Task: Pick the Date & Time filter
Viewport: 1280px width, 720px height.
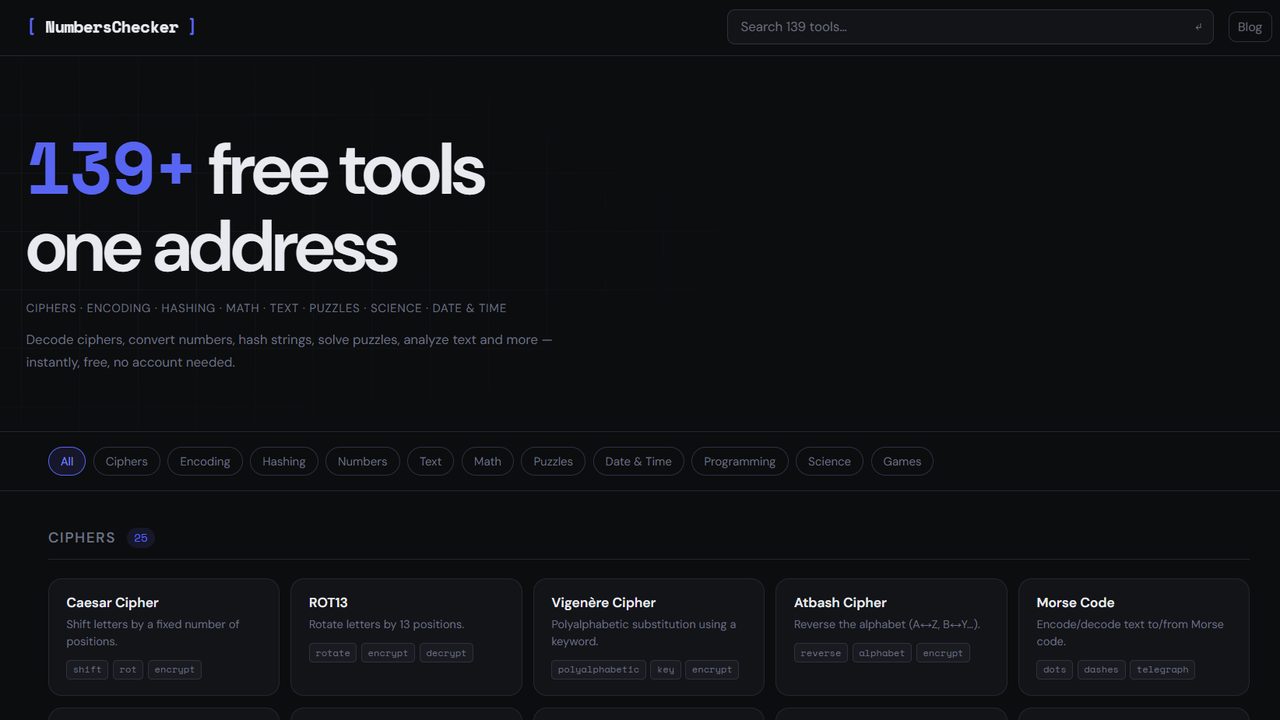Action: 638,461
